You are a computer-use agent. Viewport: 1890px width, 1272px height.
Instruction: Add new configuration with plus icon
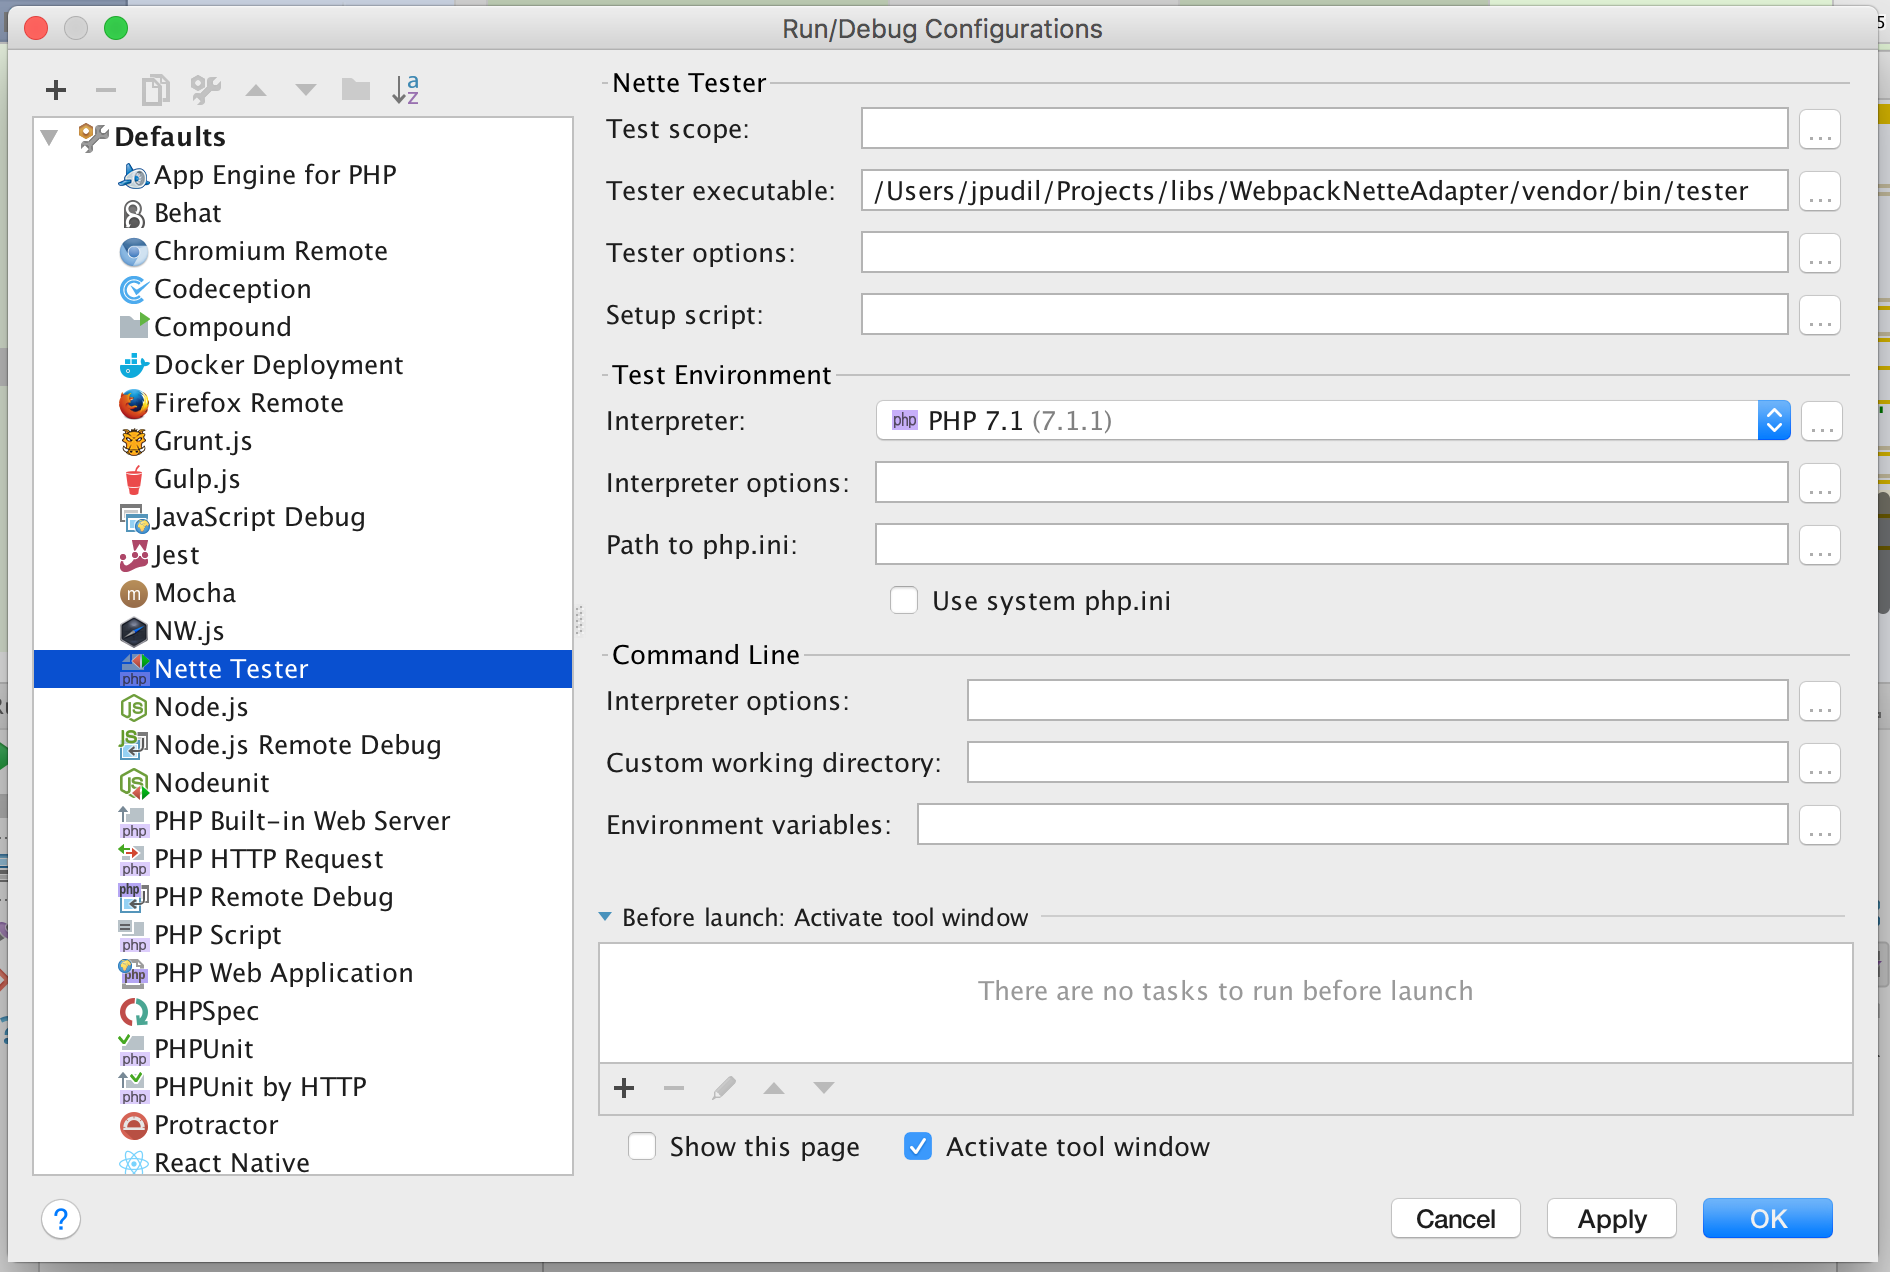point(56,90)
